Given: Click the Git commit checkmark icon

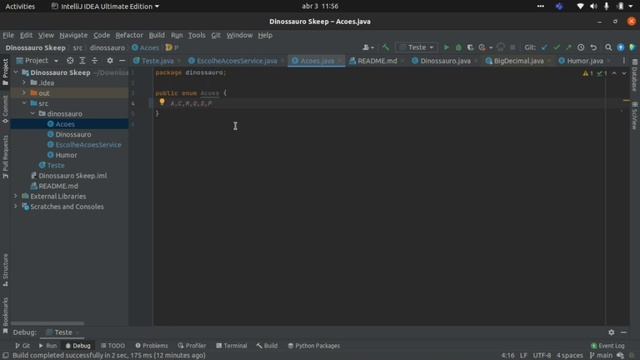Looking at the screenshot, I should point(556,47).
